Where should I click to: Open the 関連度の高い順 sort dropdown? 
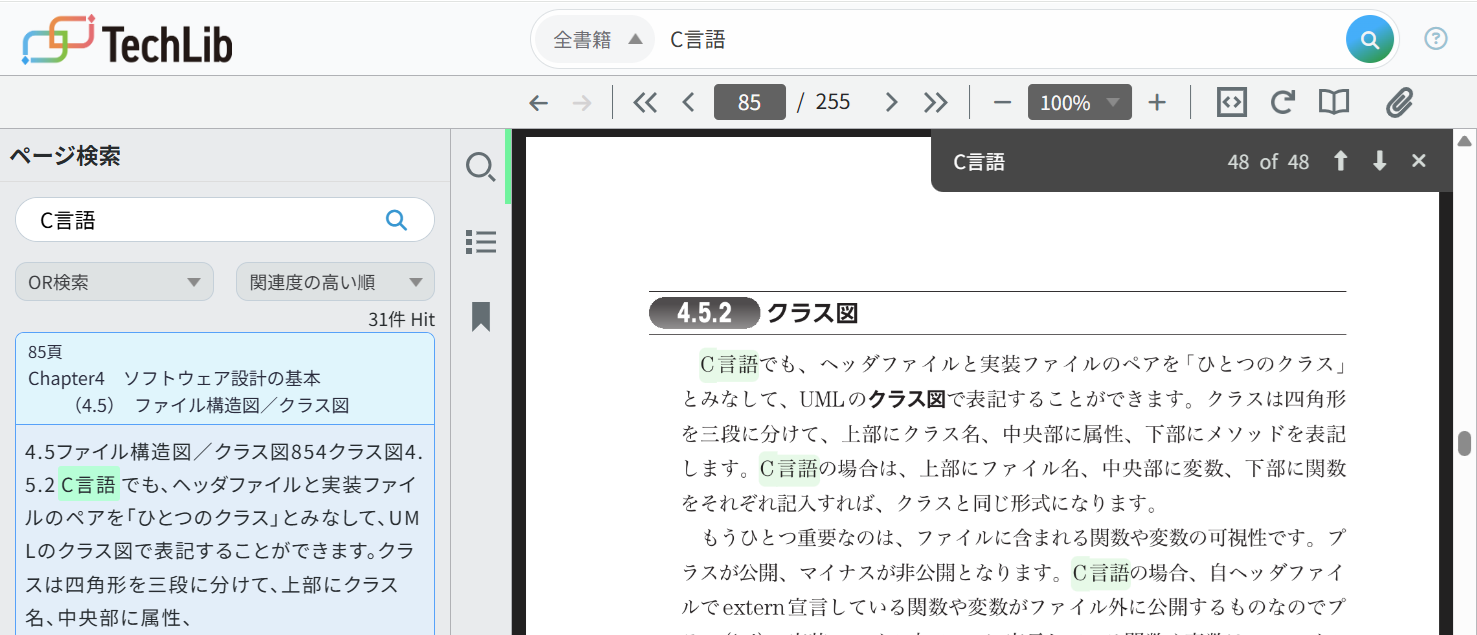tap(335, 281)
